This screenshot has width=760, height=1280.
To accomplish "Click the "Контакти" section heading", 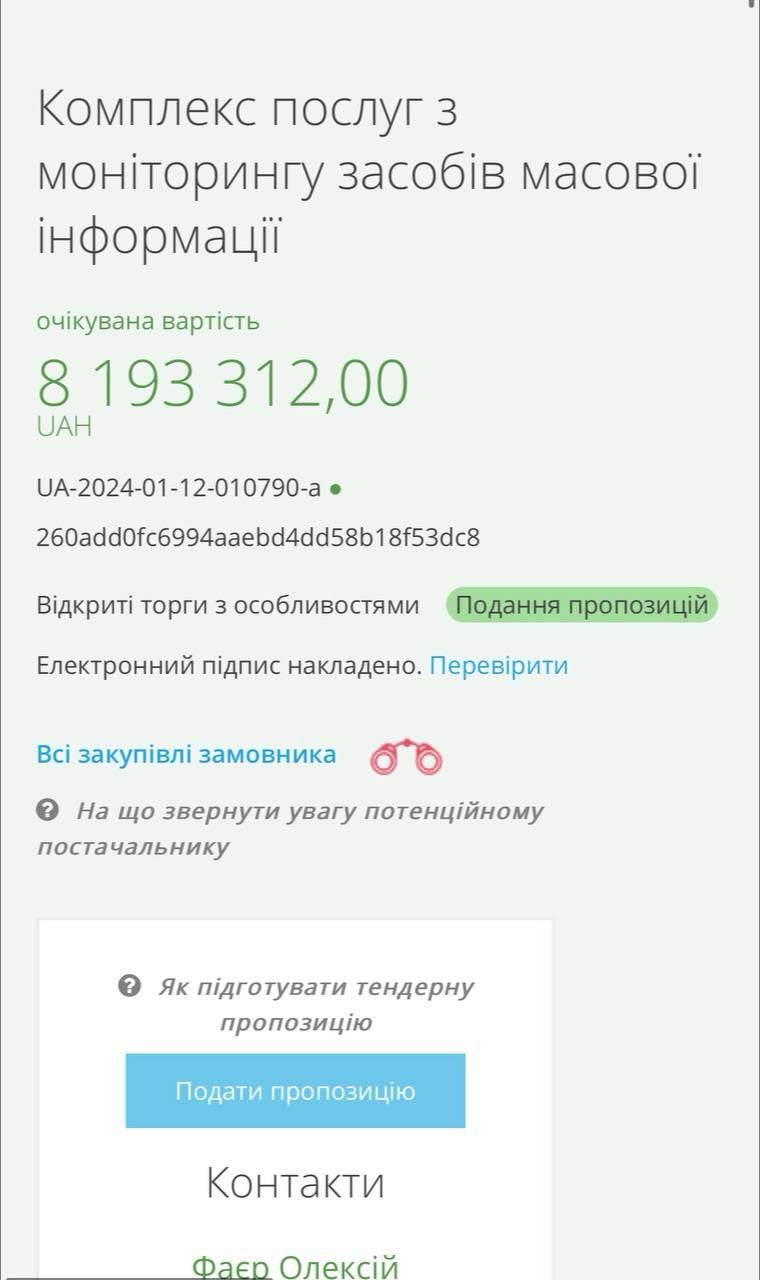I will [295, 1182].
